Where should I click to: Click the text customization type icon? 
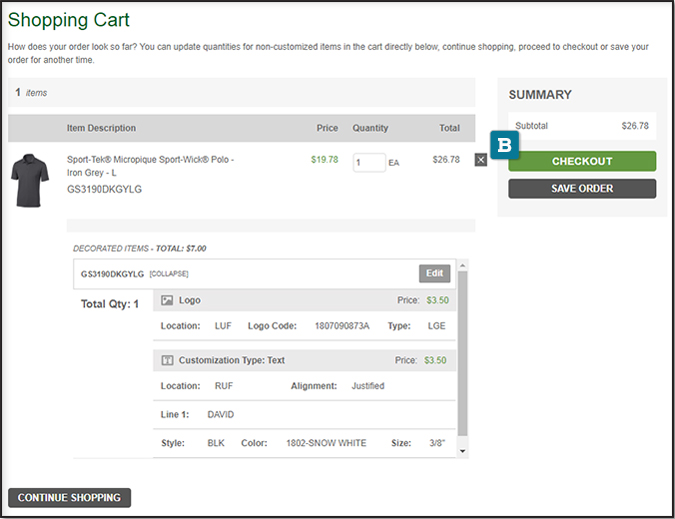[168, 360]
